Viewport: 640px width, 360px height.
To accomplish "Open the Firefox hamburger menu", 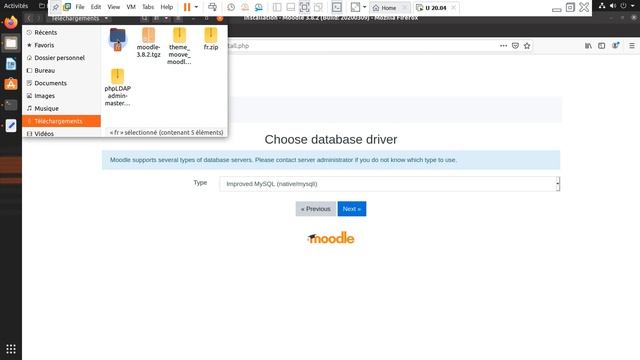I will (x=632, y=46).
